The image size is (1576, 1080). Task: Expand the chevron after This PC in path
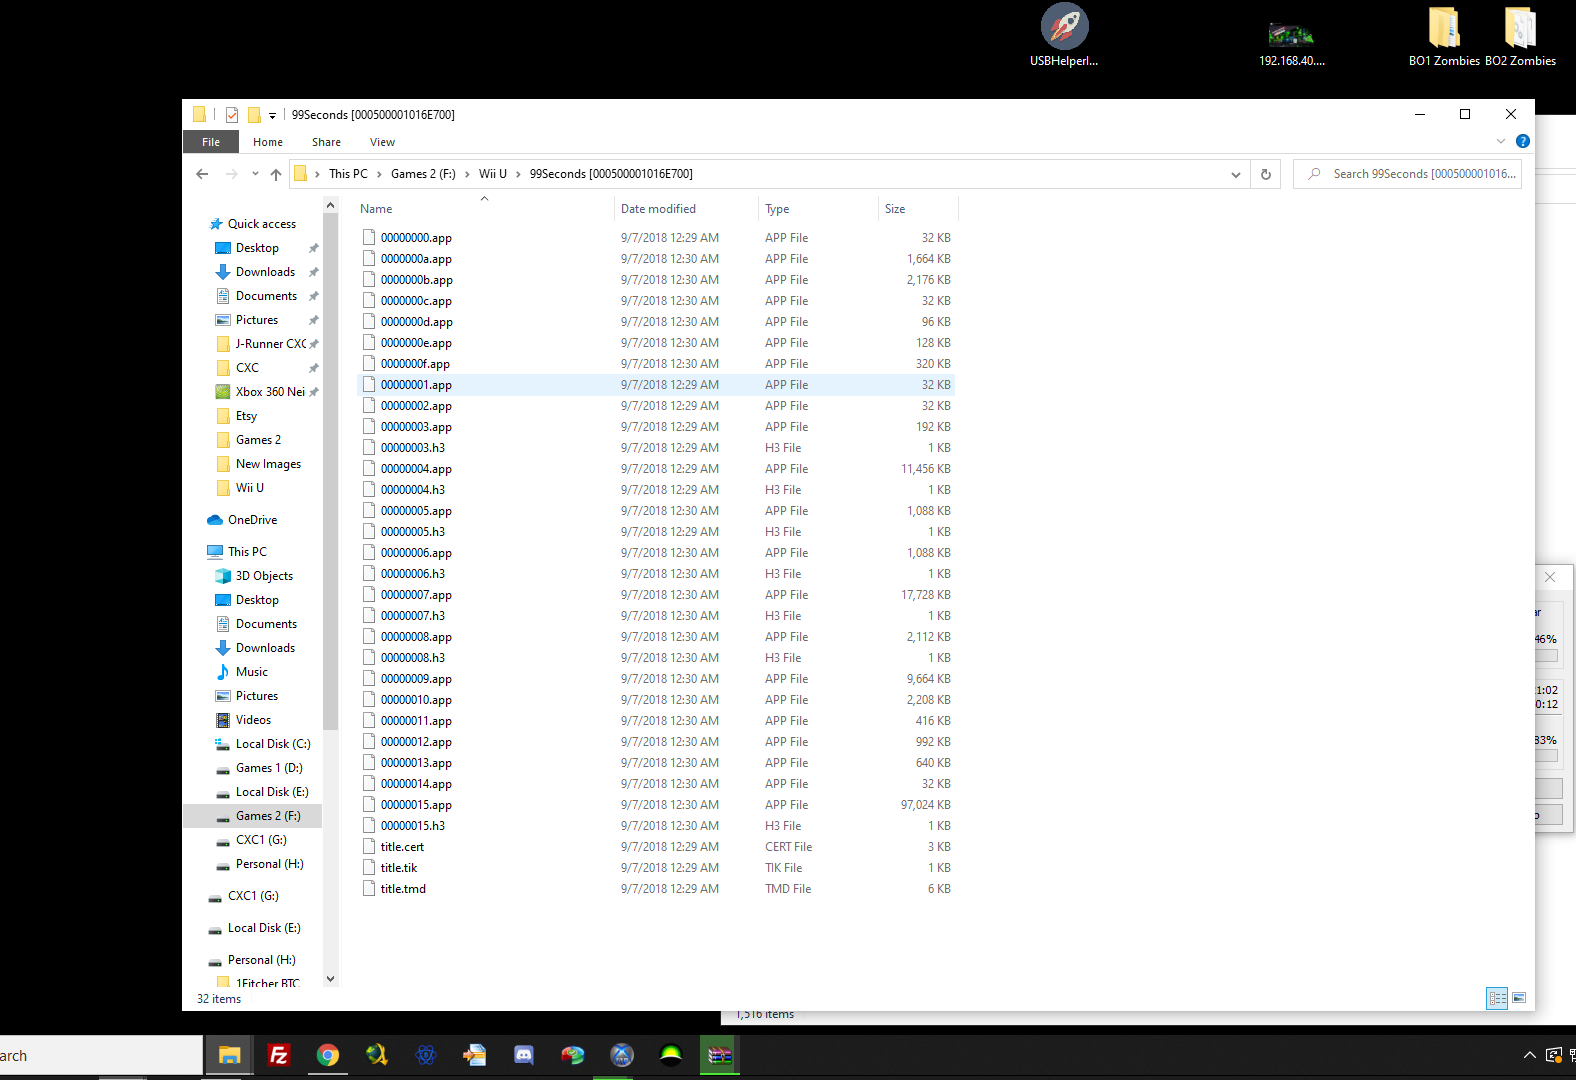pyautogui.click(x=379, y=174)
